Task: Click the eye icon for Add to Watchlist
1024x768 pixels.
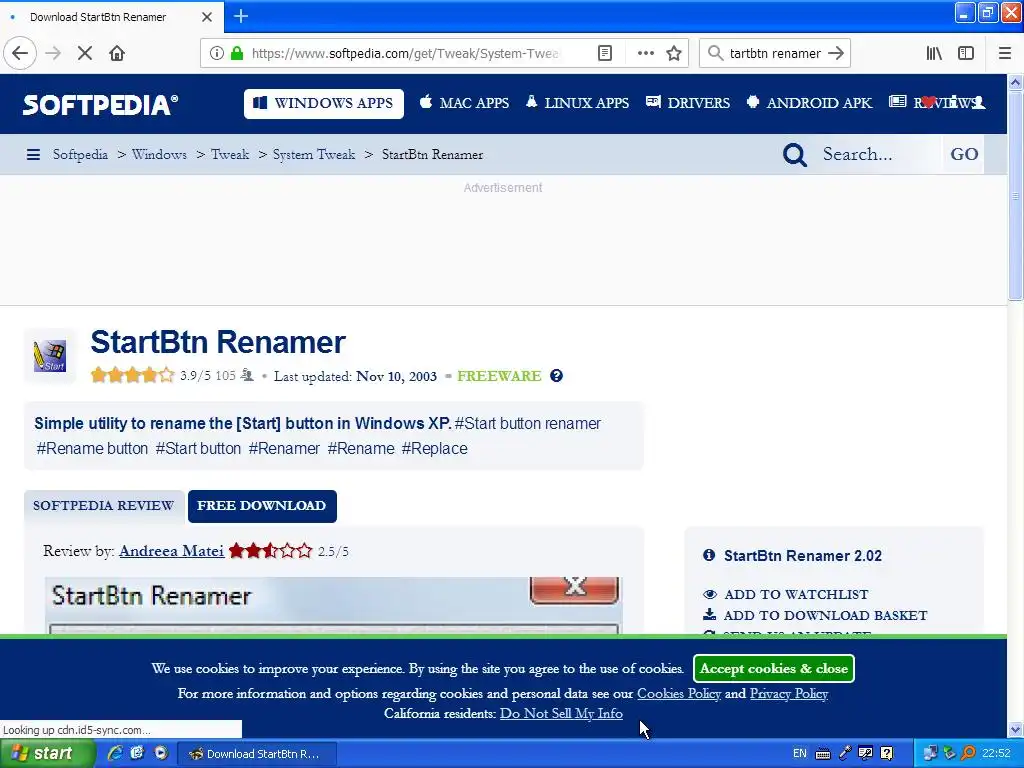Action: pyautogui.click(x=710, y=594)
